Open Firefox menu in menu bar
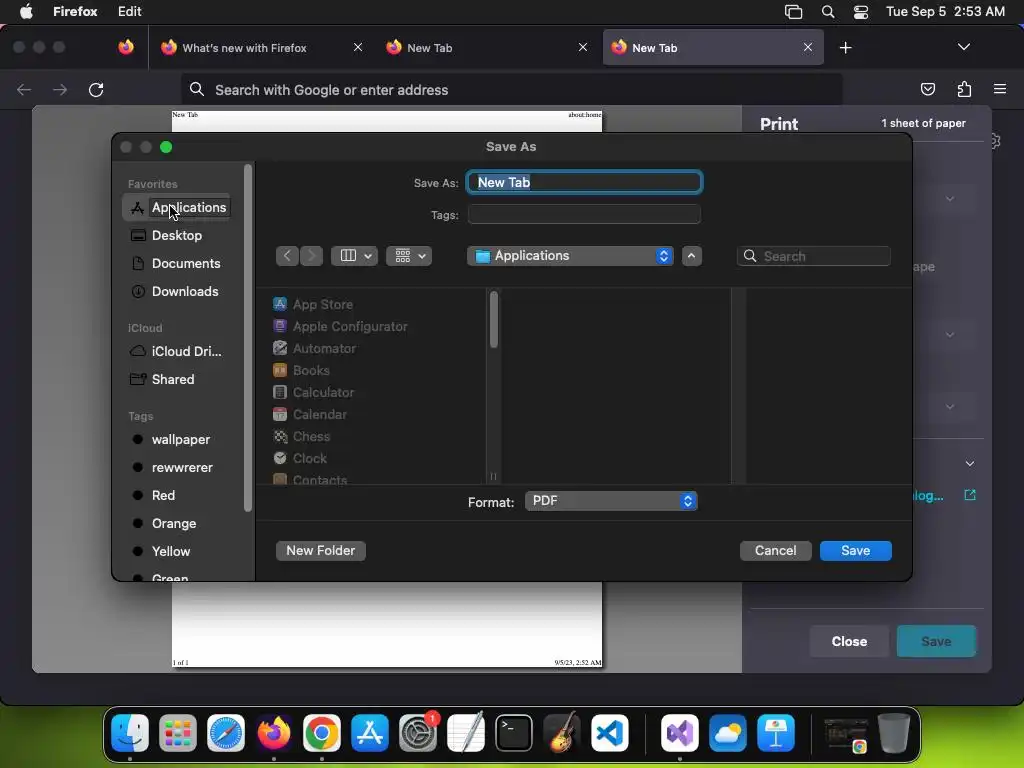The width and height of the screenshot is (1024, 768). point(75,12)
